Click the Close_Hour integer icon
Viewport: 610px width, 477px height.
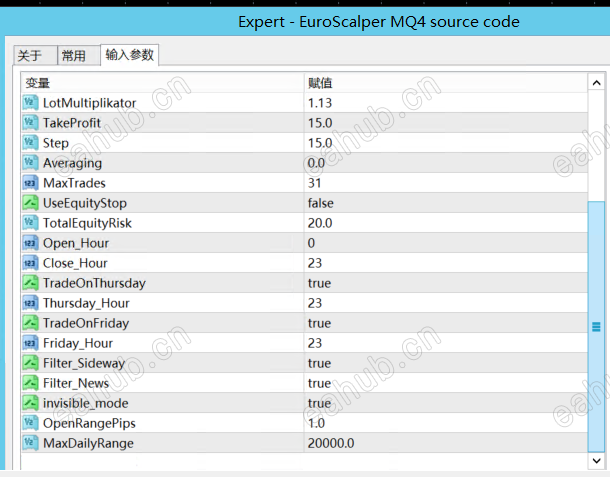tap(30, 263)
